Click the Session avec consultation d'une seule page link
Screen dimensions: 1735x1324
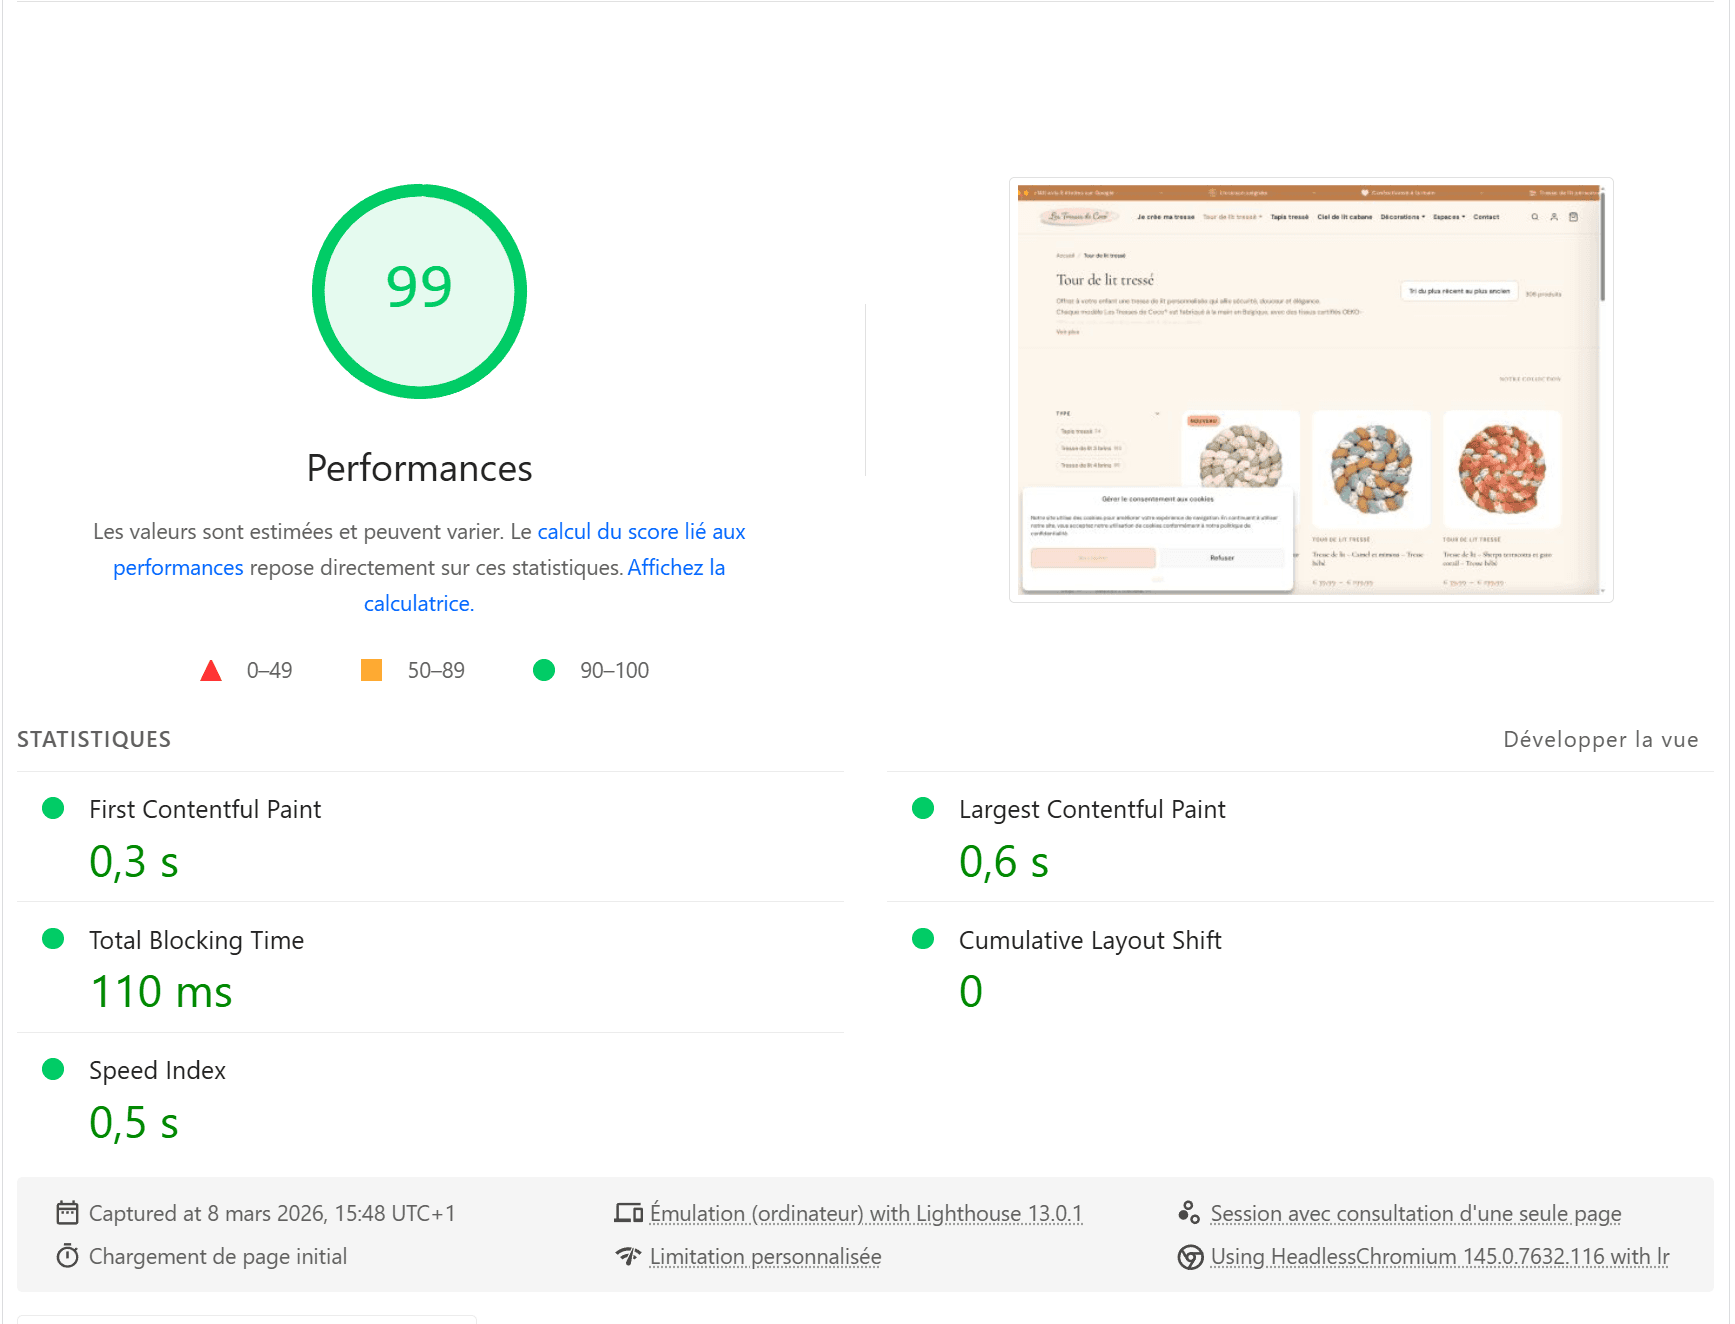coord(1415,1213)
